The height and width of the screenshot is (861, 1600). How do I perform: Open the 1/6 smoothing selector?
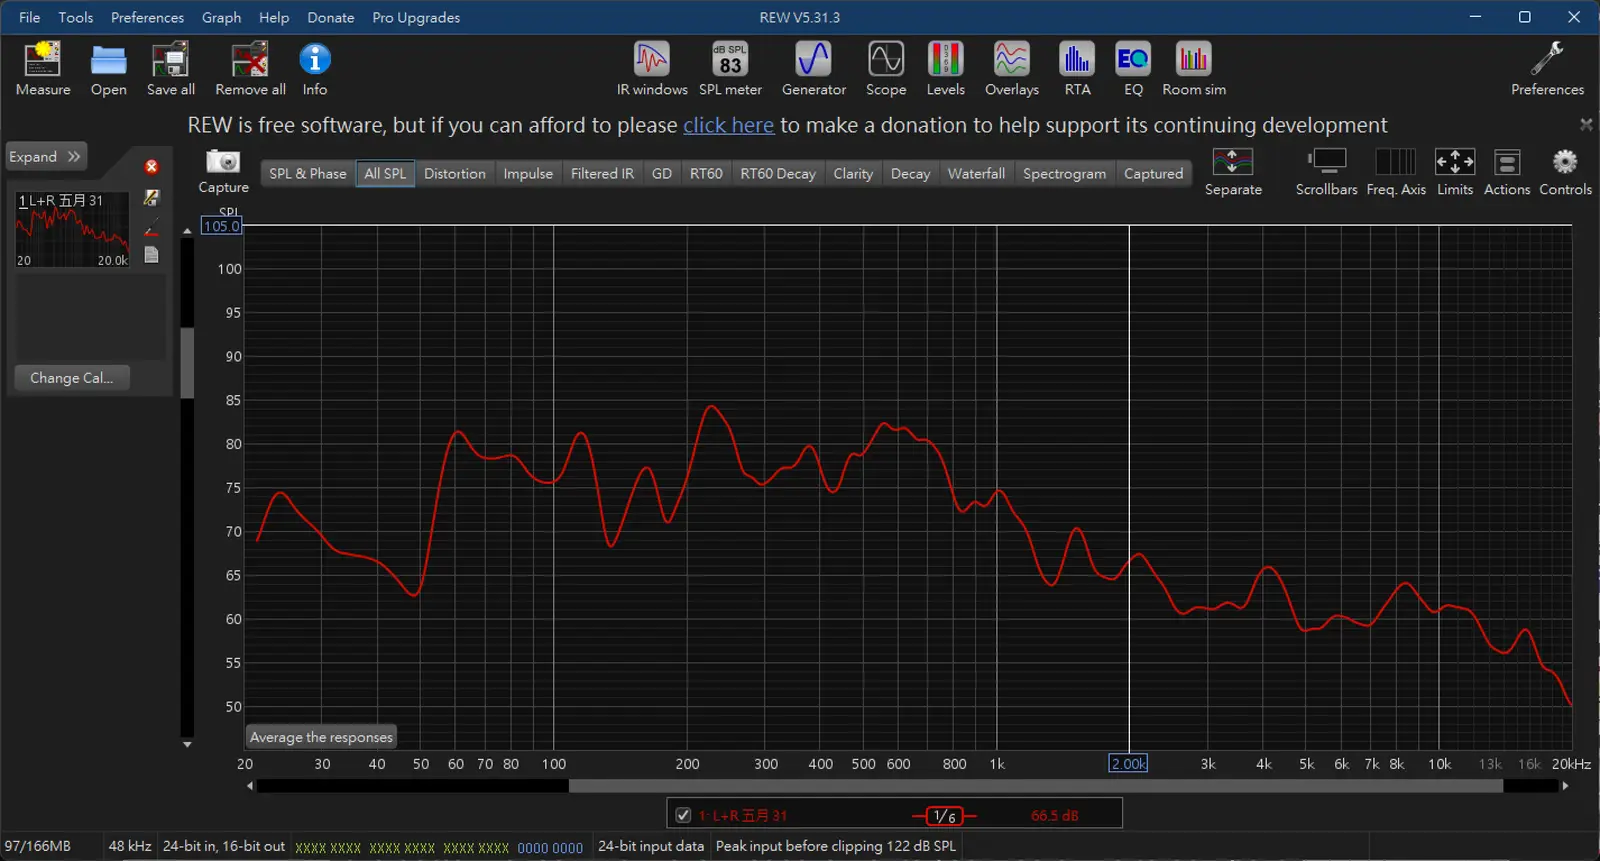click(944, 816)
